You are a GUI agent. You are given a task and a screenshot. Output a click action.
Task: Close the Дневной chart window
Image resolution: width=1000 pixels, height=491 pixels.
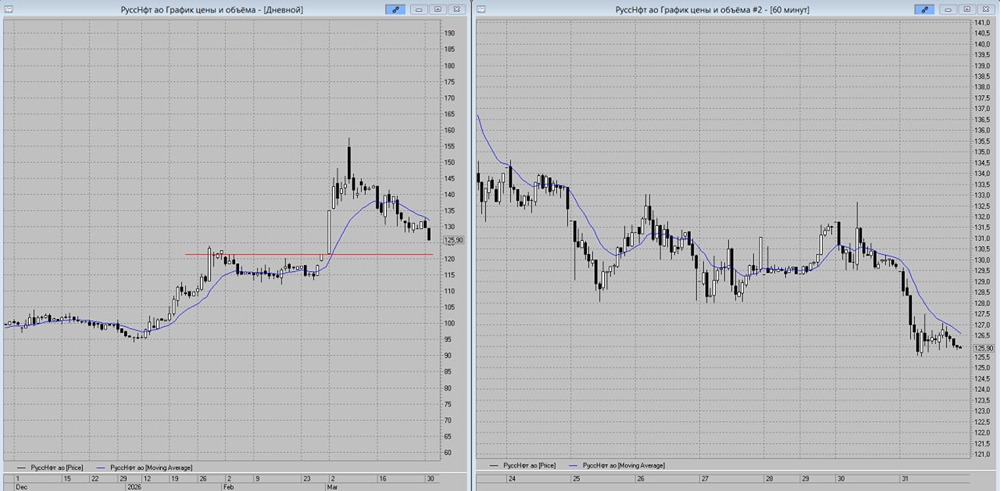pos(457,10)
